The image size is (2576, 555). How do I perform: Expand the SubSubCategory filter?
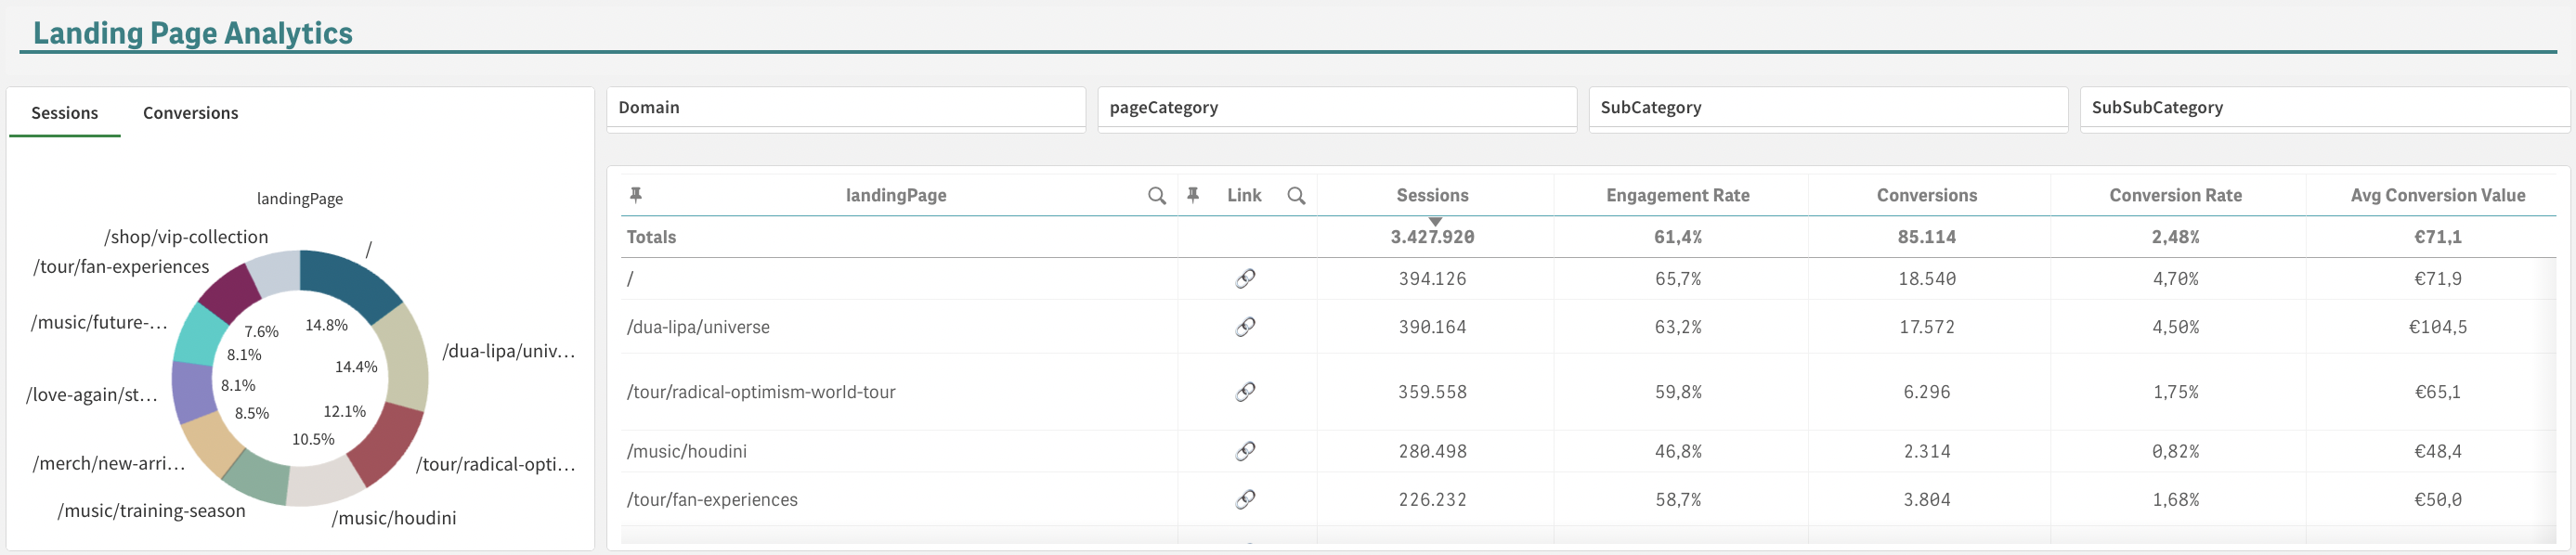2322,108
